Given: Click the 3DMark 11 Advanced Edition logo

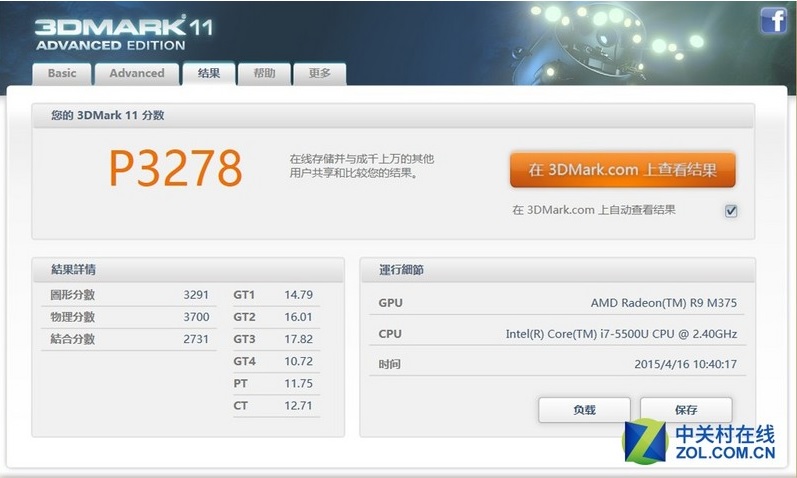Looking at the screenshot, I should [124, 33].
